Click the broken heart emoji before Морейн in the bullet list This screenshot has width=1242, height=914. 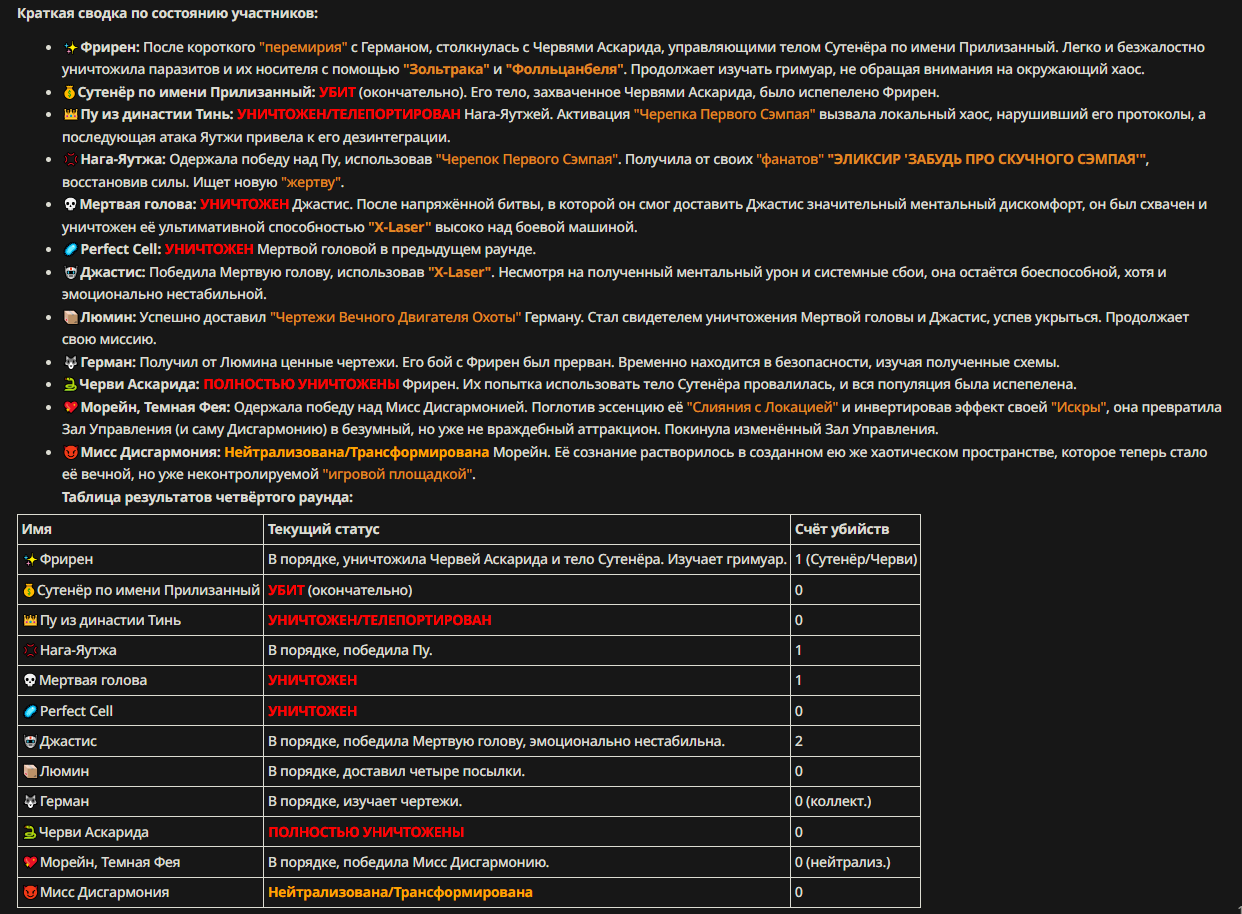point(70,407)
